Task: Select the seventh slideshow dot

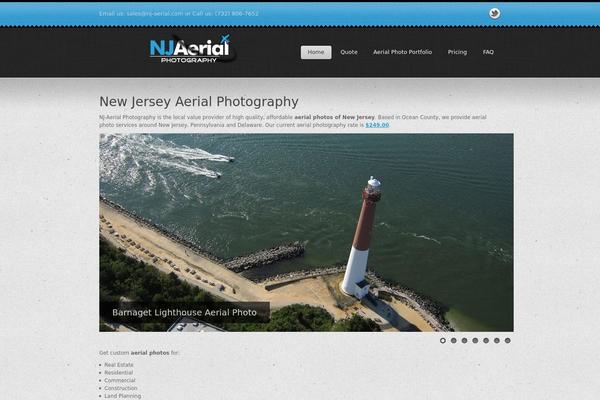Action: pyautogui.click(x=507, y=340)
